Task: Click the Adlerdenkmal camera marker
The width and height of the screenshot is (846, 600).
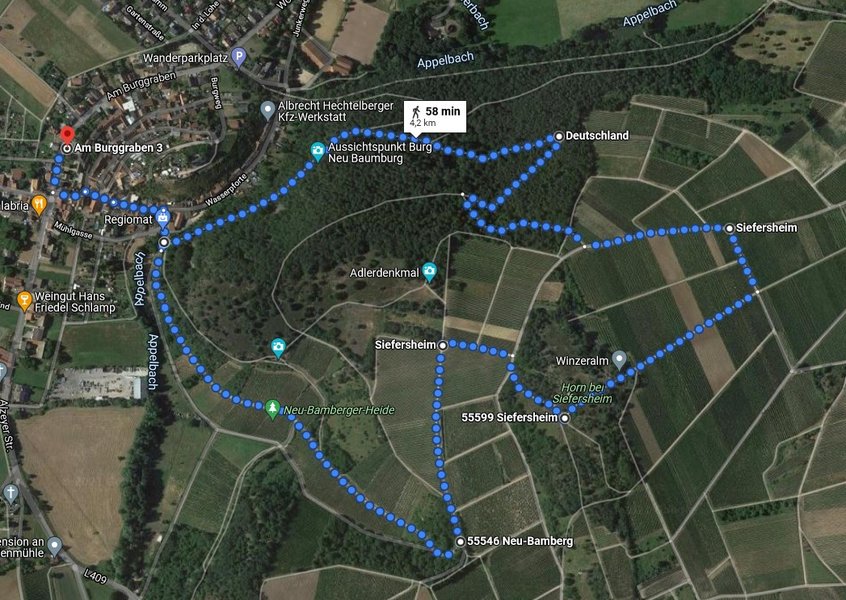Action: tap(429, 271)
